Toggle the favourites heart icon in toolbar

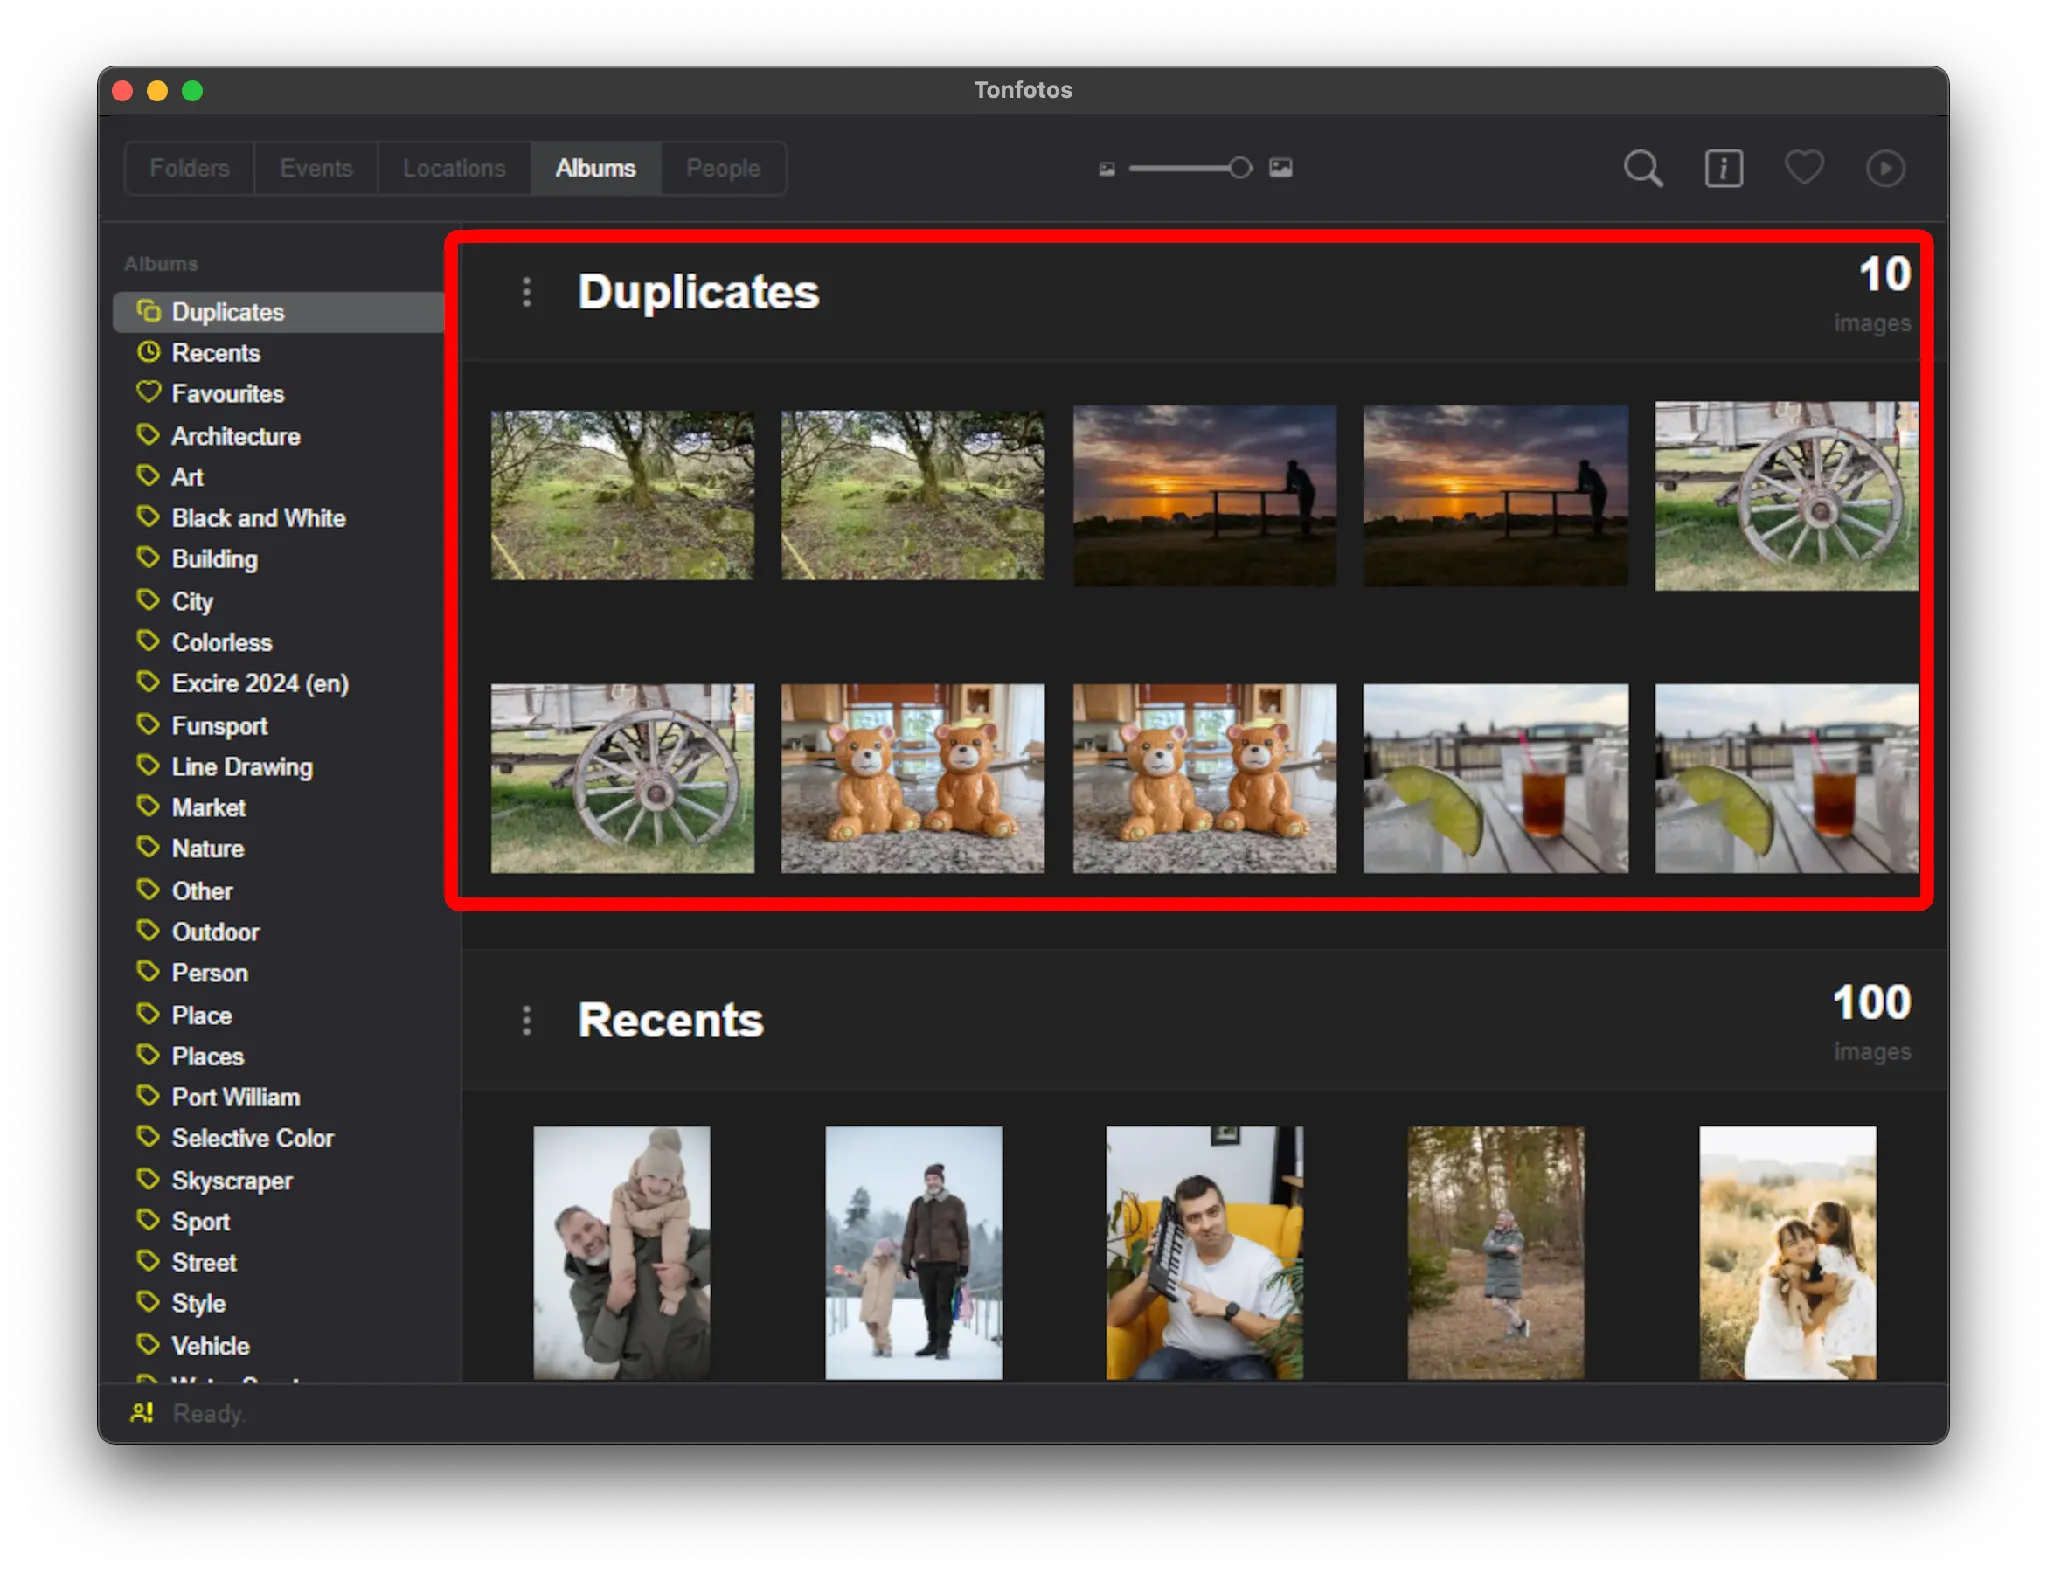(1804, 167)
